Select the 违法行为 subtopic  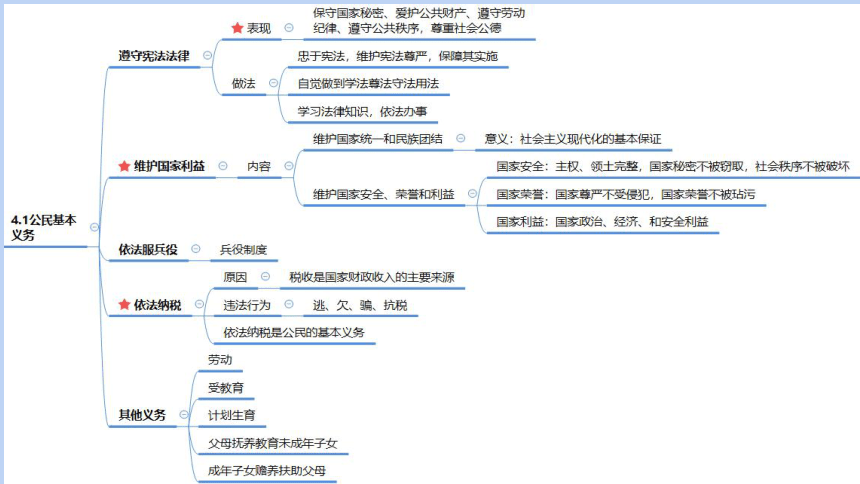(247, 305)
